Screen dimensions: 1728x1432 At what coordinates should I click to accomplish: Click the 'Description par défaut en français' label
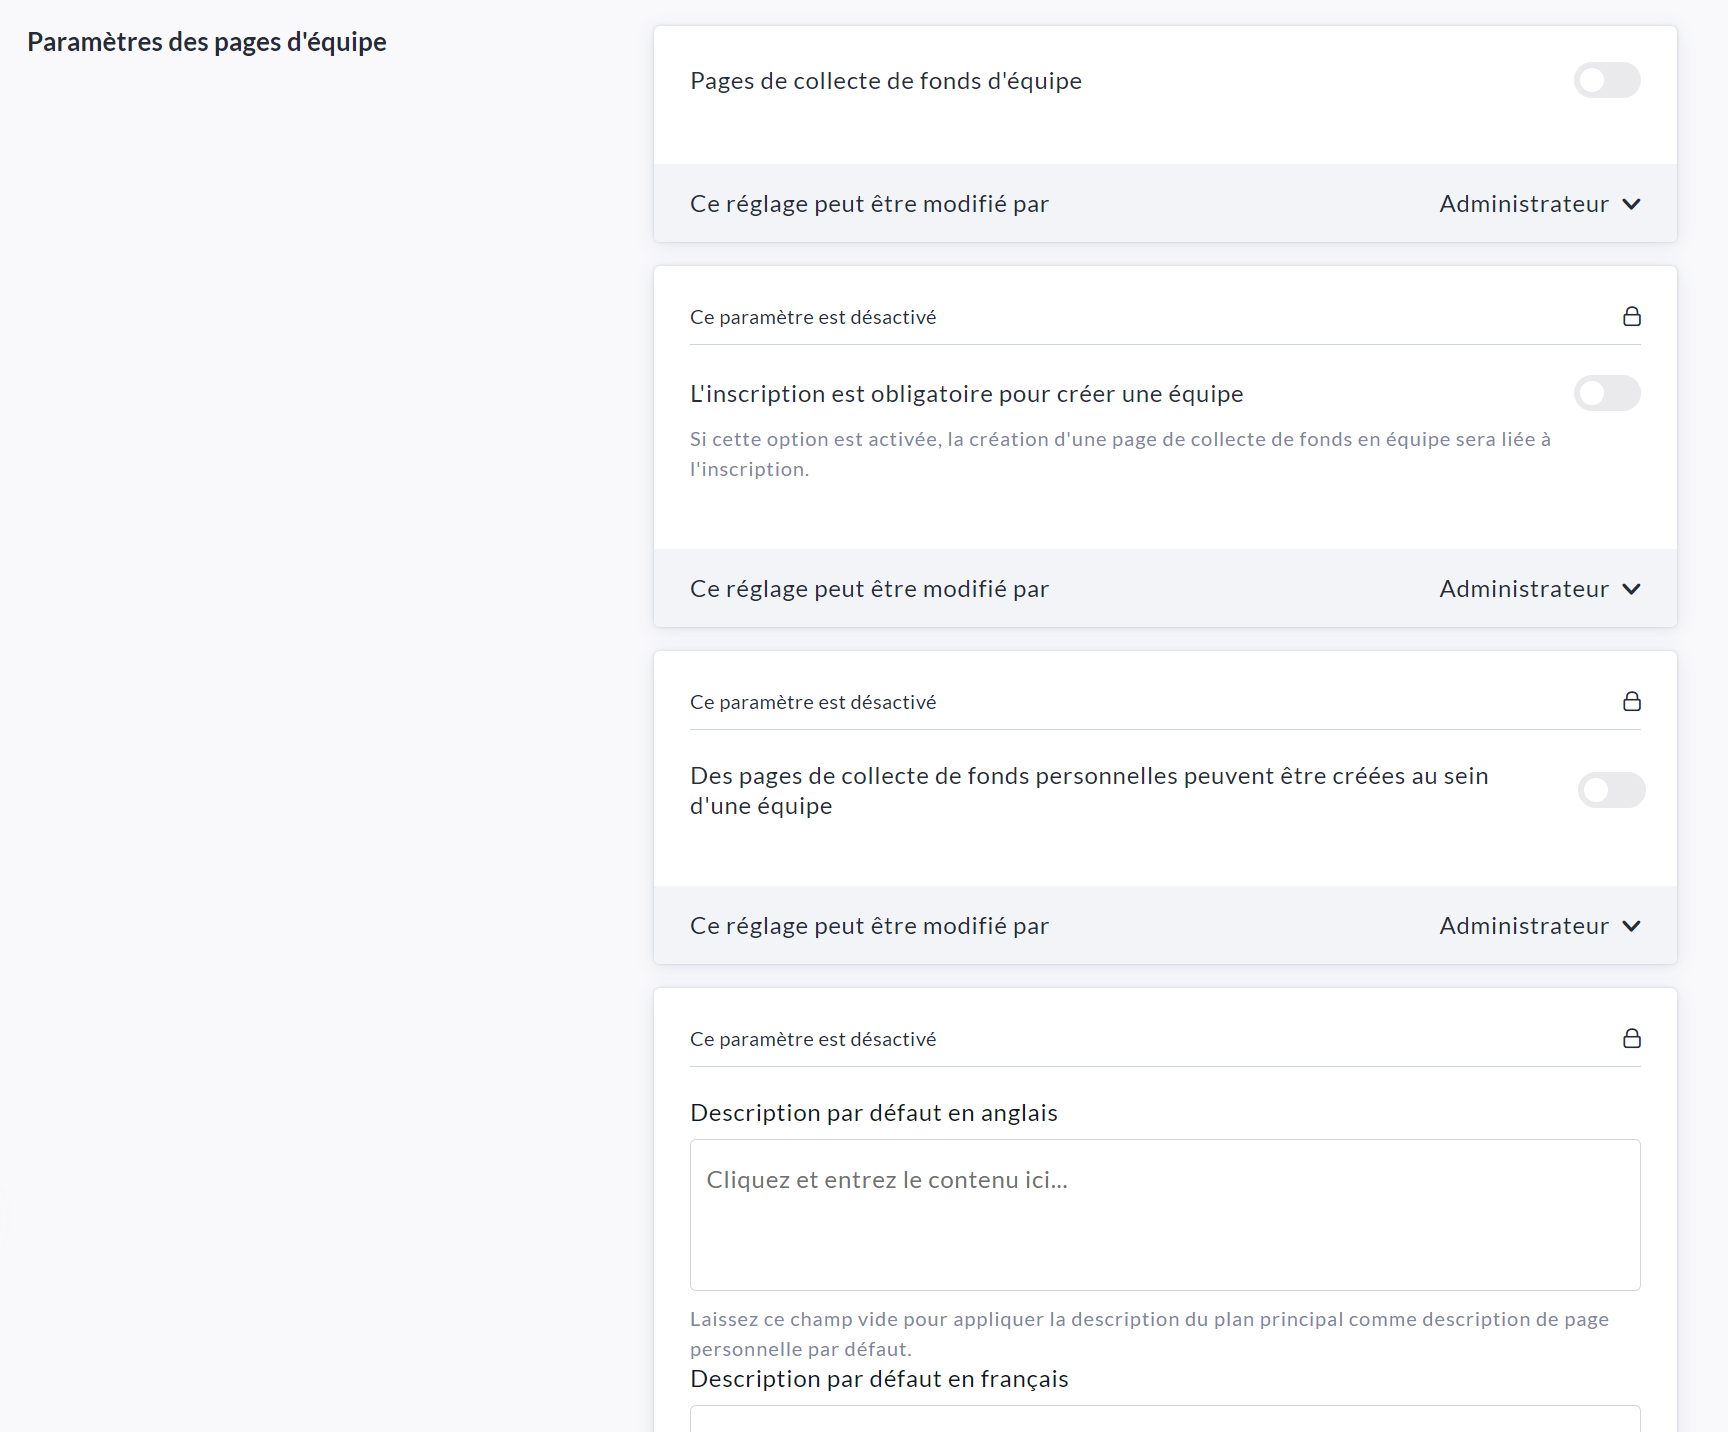click(878, 1379)
